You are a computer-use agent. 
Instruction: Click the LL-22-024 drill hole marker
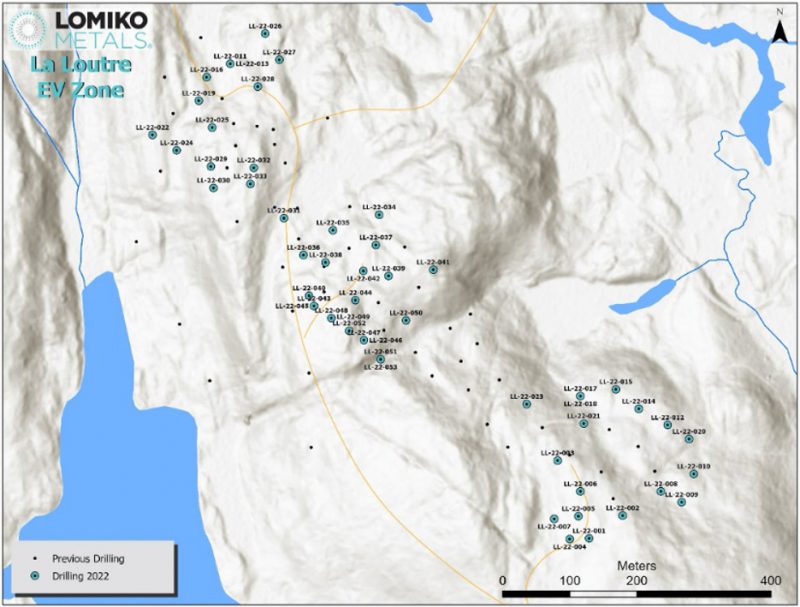177,151
